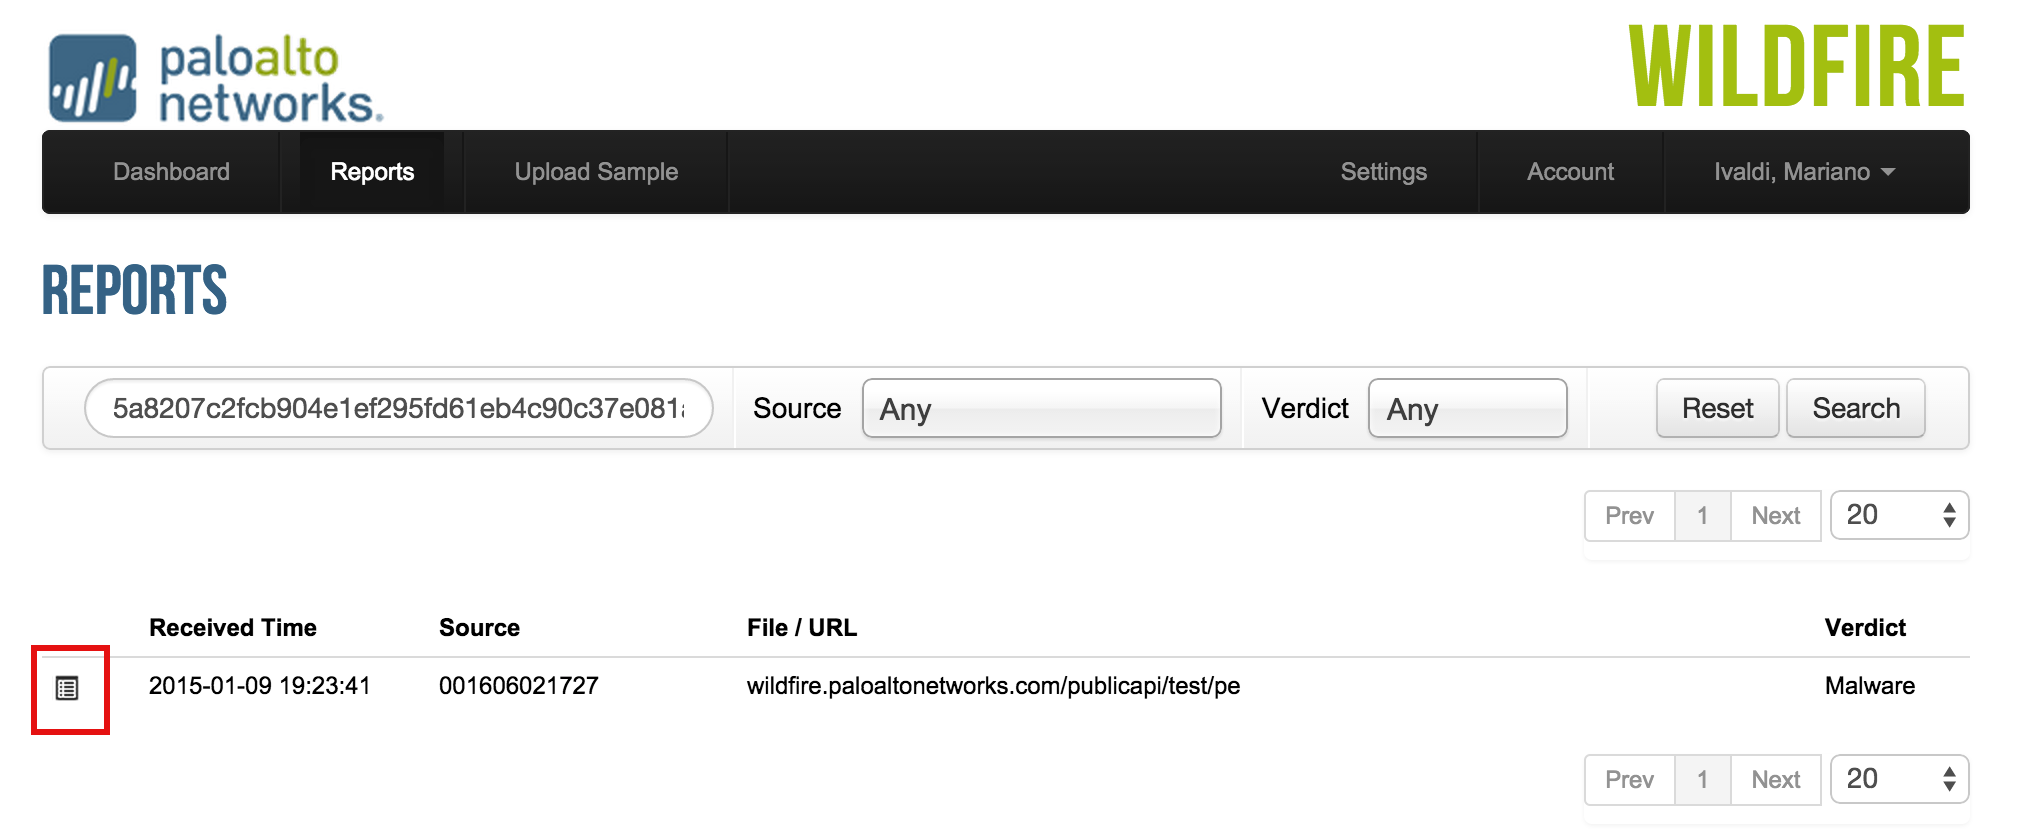Expand the Ivaldi, Mariano user menu
Screen dimensions: 2024x830
click(1803, 172)
